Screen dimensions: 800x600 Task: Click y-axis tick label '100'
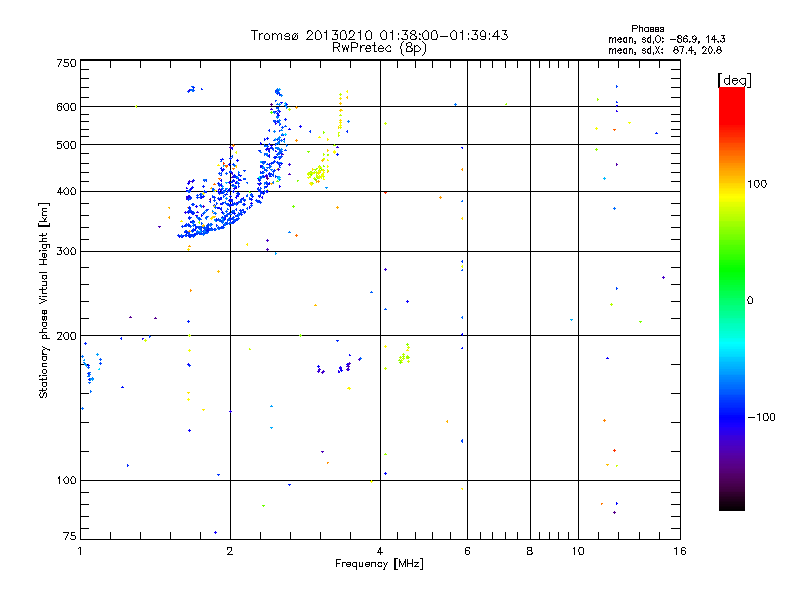(x=67, y=480)
